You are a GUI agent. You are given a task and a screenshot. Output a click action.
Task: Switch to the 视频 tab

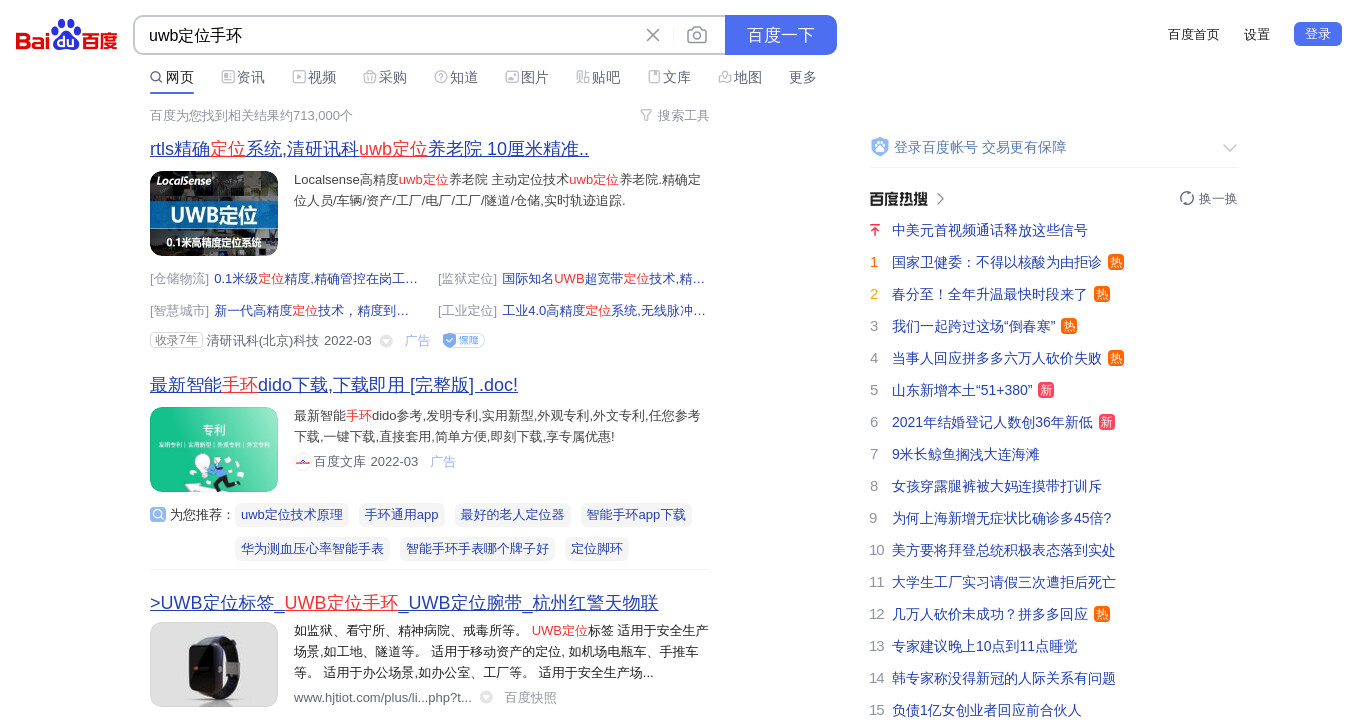pos(314,77)
